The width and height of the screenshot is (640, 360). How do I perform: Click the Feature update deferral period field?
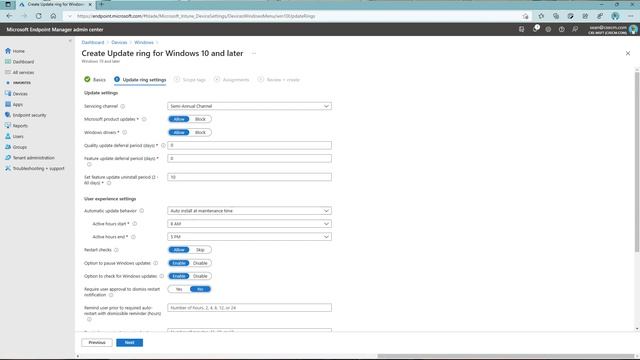click(249, 158)
